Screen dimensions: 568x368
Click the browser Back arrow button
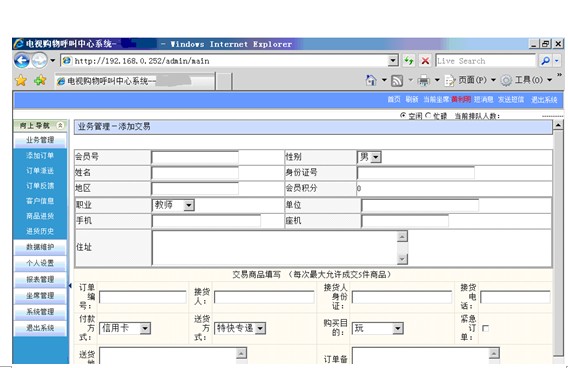(x=22, y=60)
